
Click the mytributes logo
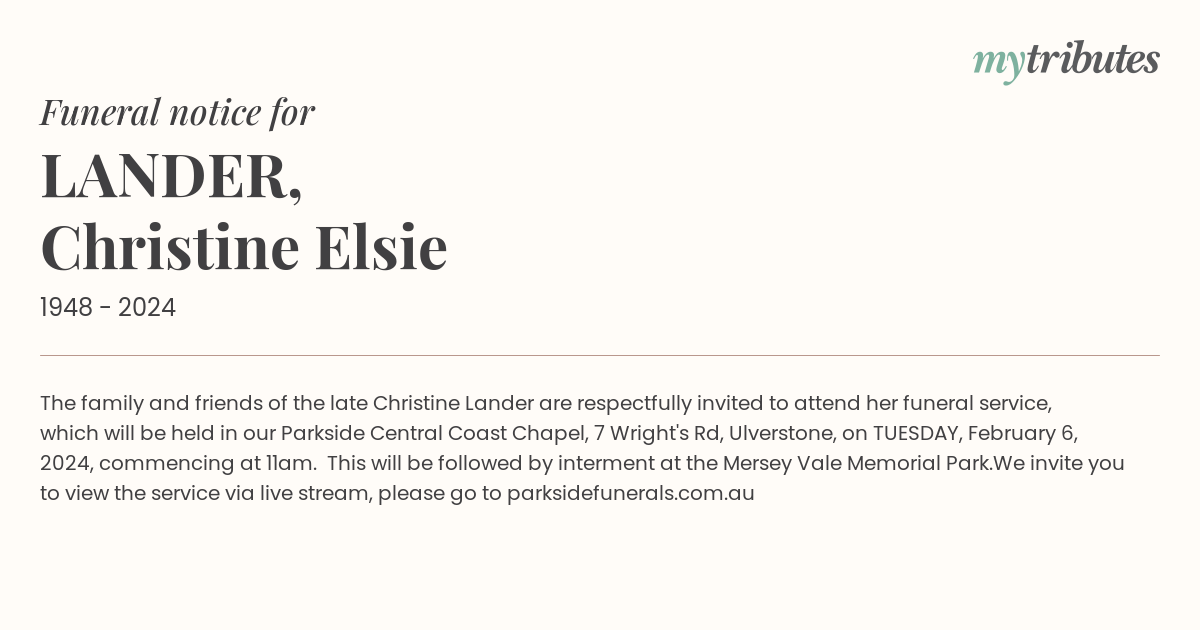pos(1066,61)
